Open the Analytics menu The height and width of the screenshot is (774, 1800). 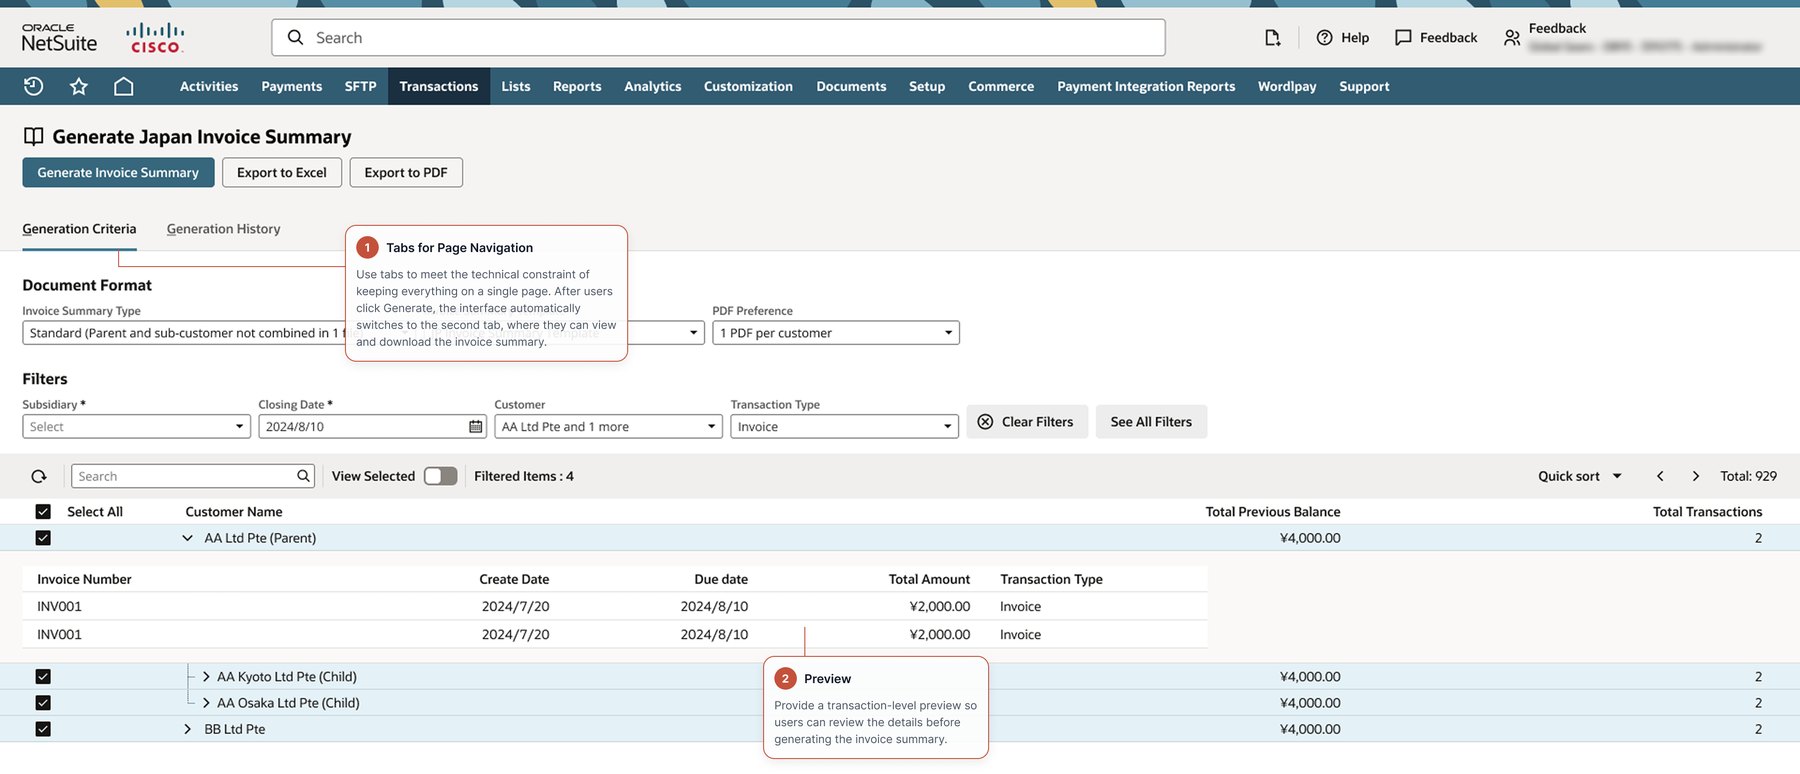point(653,86)
